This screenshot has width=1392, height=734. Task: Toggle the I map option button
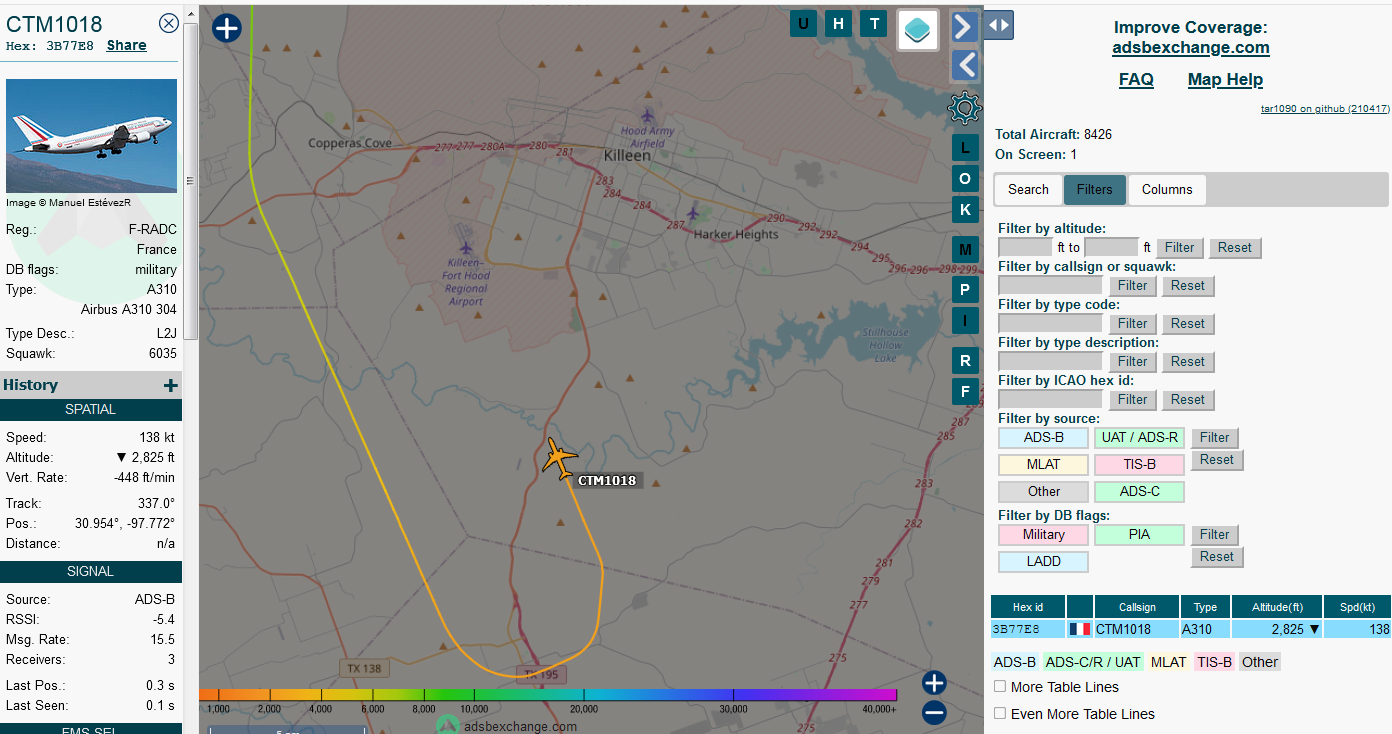coord(965,321)
